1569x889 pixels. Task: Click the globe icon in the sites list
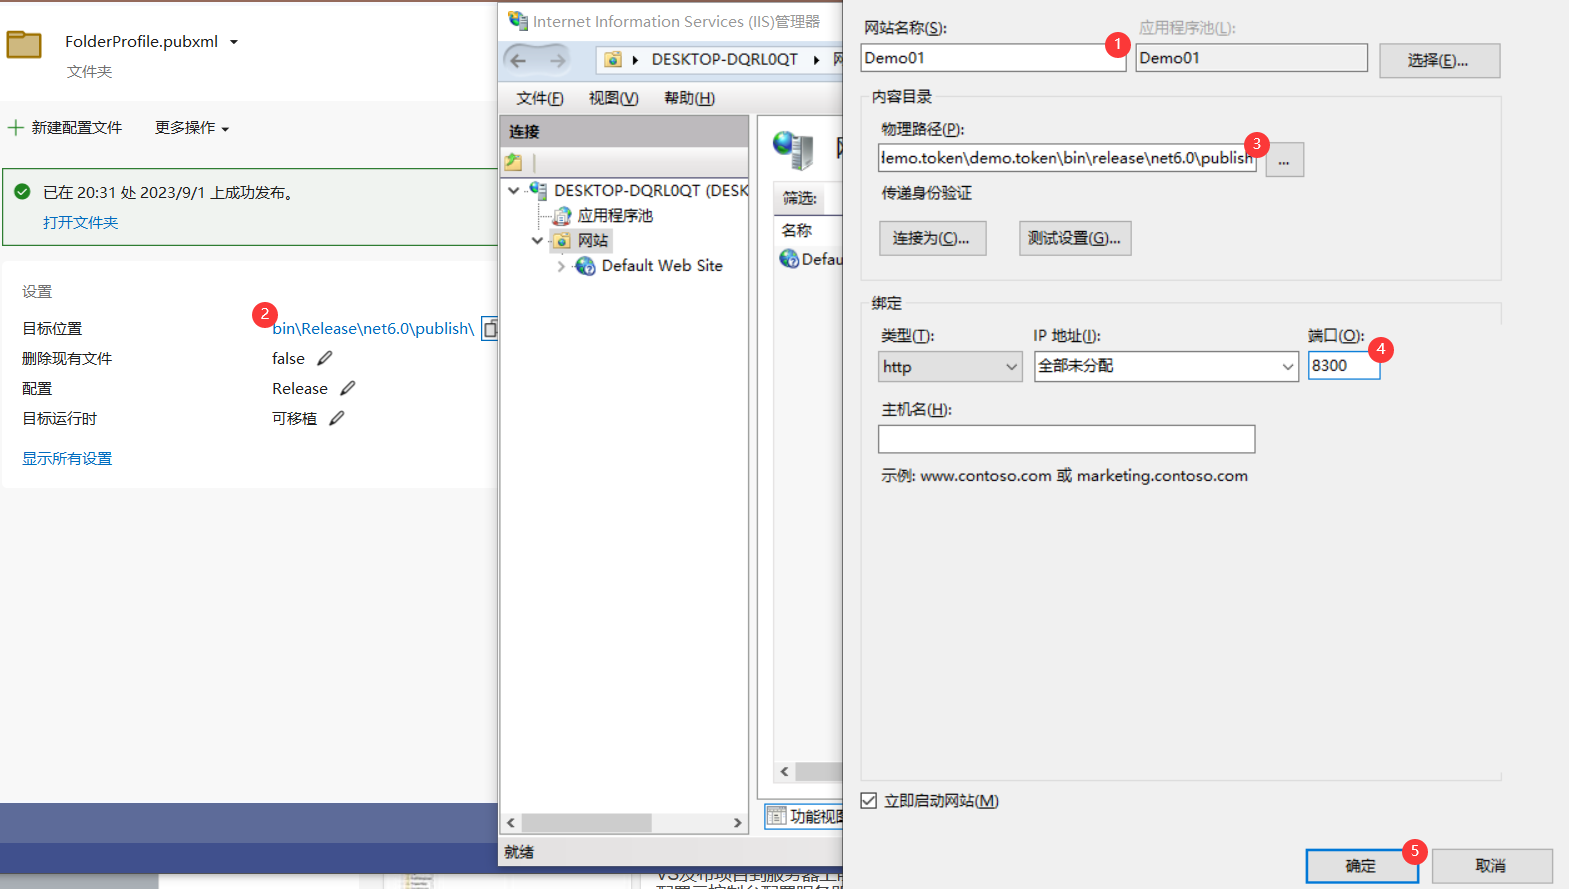[789, 259]
